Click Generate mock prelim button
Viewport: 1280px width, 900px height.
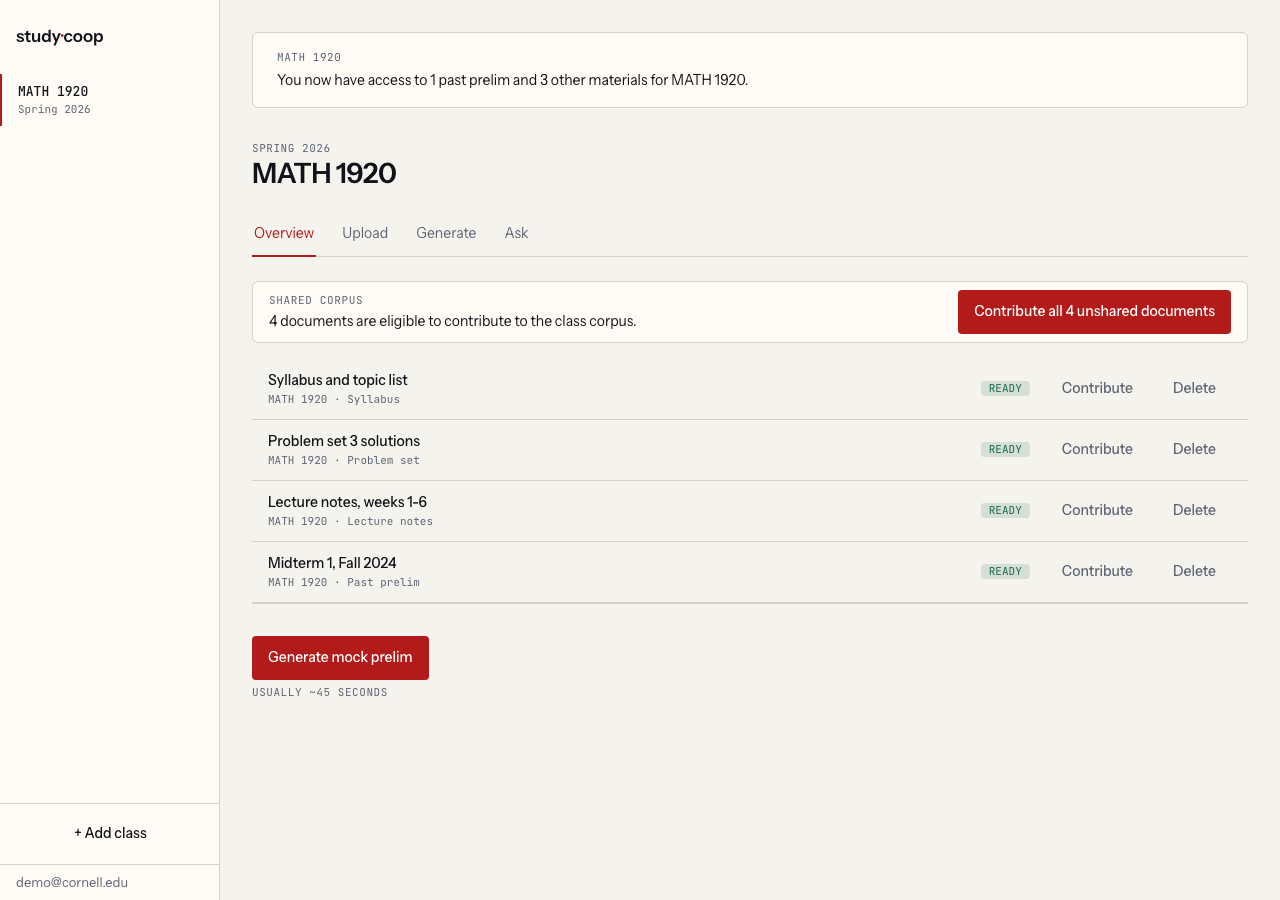(x=340, y=658)
